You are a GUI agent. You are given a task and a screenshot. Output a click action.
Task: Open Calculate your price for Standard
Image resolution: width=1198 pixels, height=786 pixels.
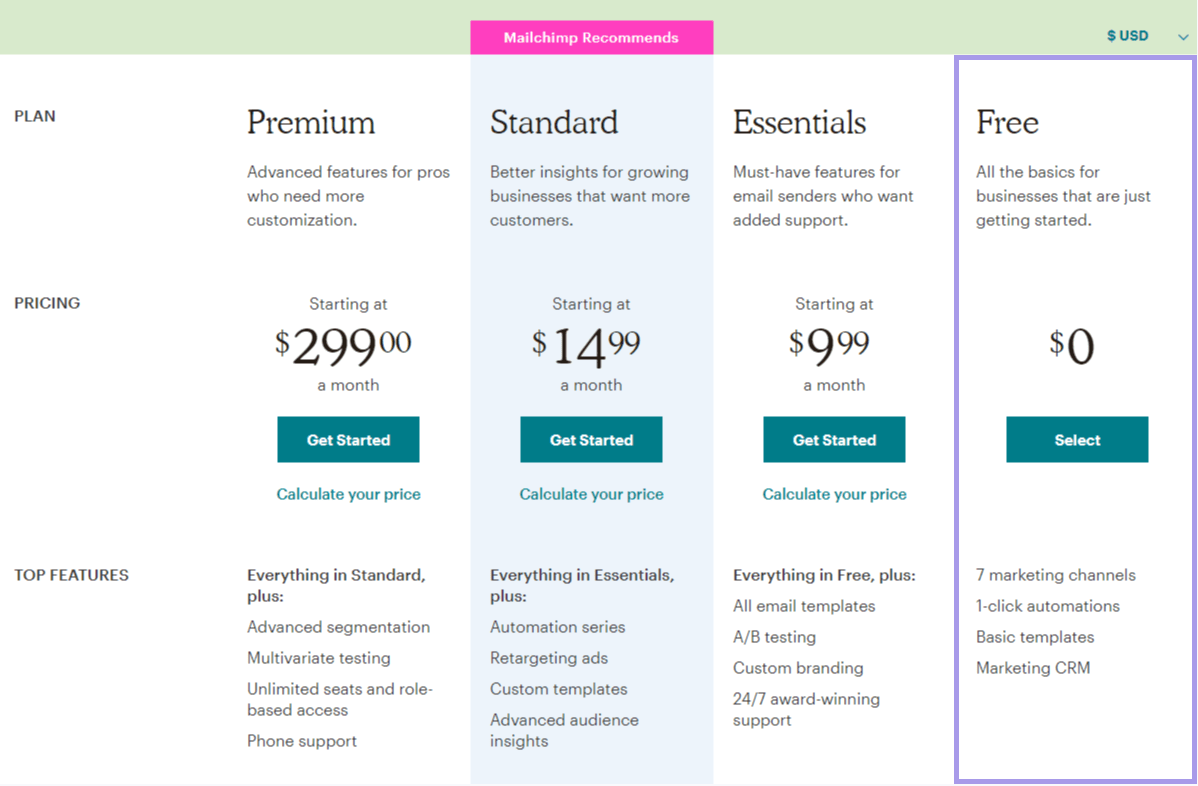tap(591, 494)
